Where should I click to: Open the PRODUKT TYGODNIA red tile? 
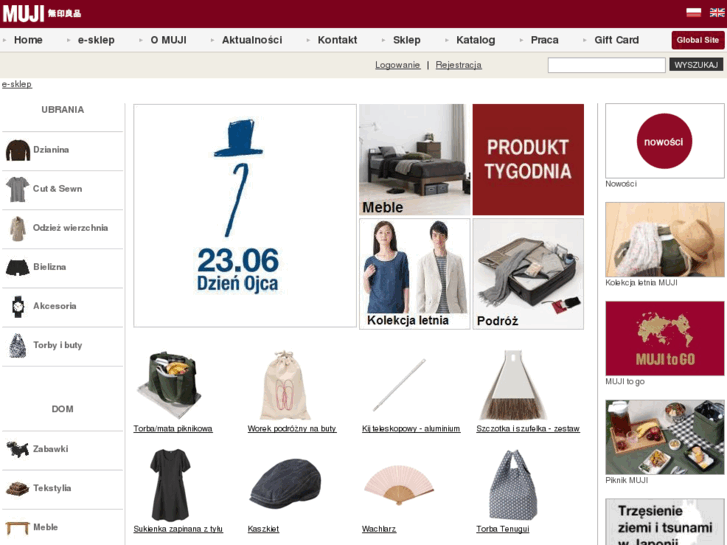click(x=528, y=160)
